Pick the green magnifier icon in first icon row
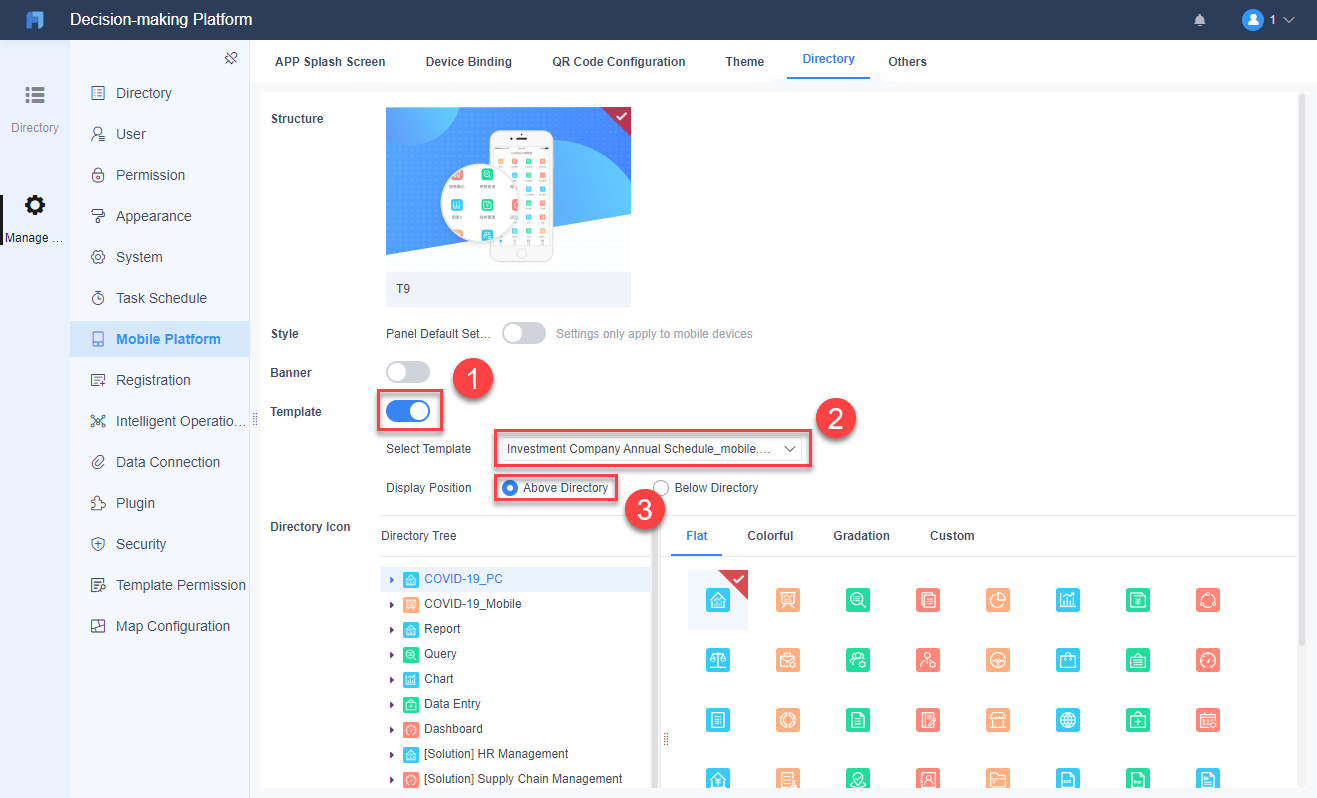The image size is (1317, 798). click(x=857, y=600)
